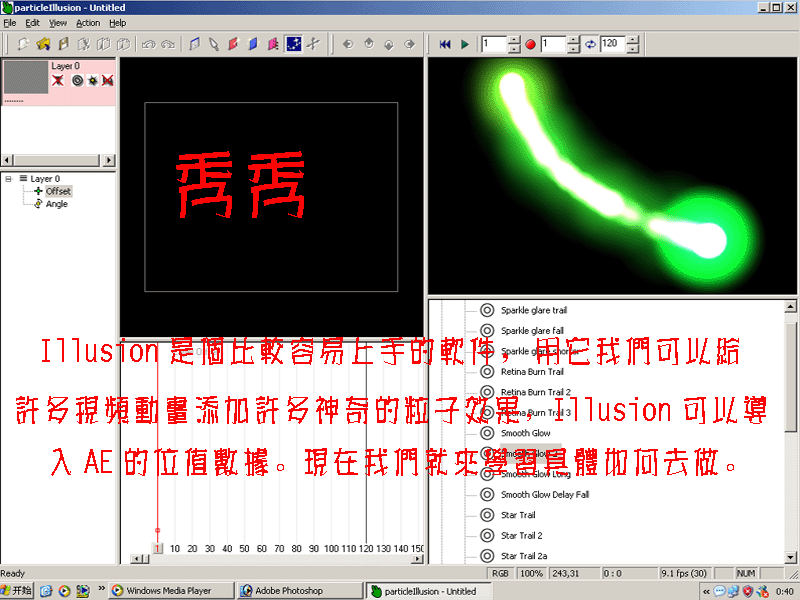Click the nudge up arrow icon
The width and height of the screenshot is (800, 600).
click(x=369, y=44)
